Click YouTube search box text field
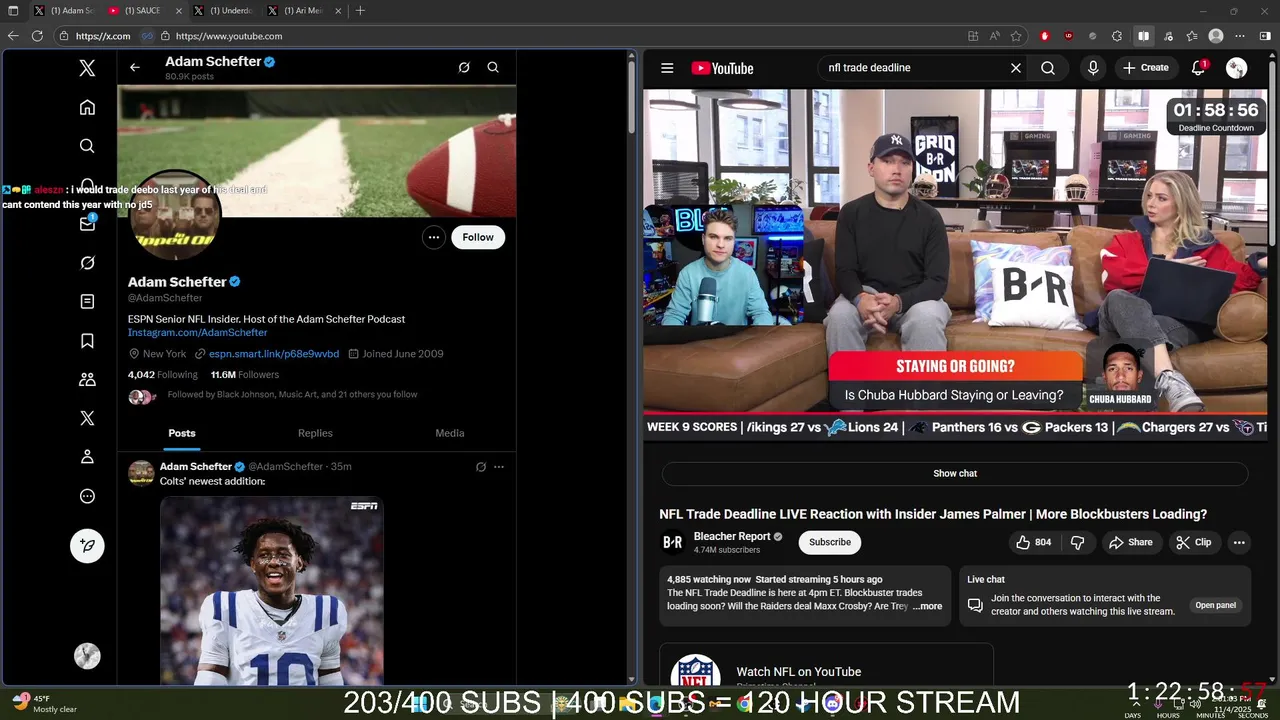Viewport: 1280px width, 720px height. coord(912,68)
